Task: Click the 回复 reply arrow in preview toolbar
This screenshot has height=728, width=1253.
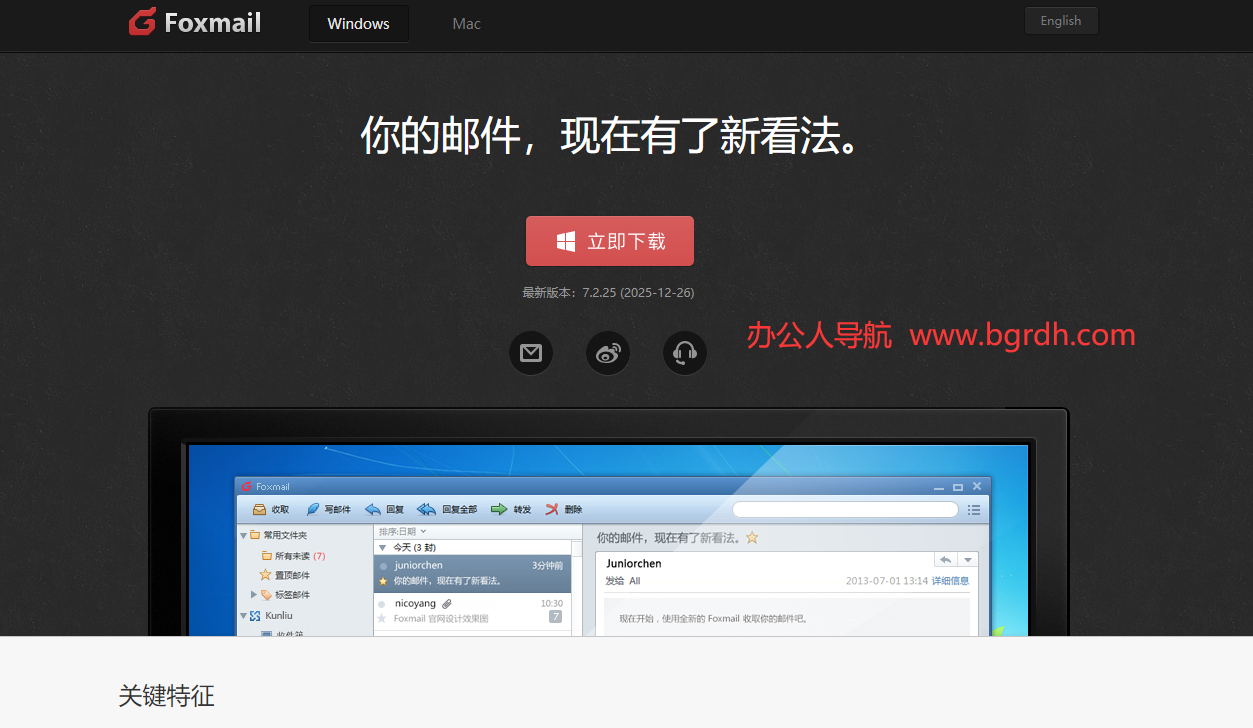Action: coord(372,510)
